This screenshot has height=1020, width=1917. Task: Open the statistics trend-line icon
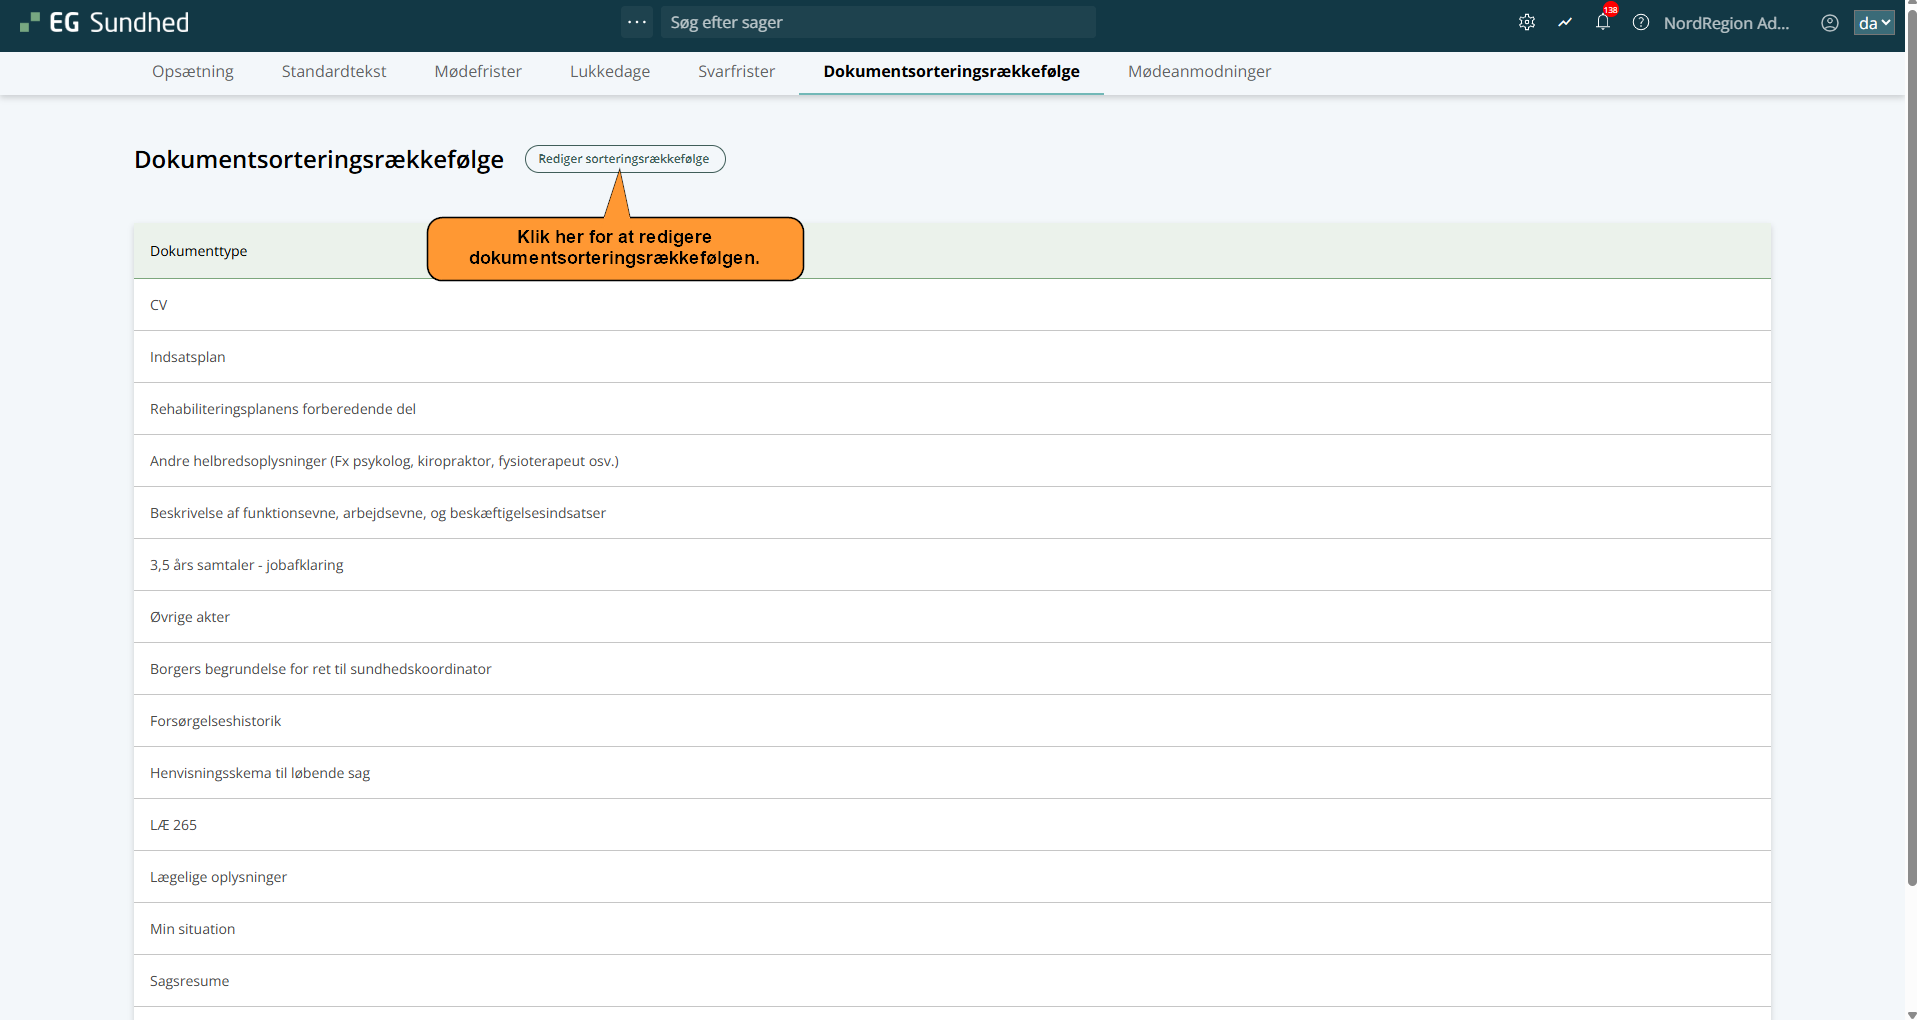pos(1565,22)
